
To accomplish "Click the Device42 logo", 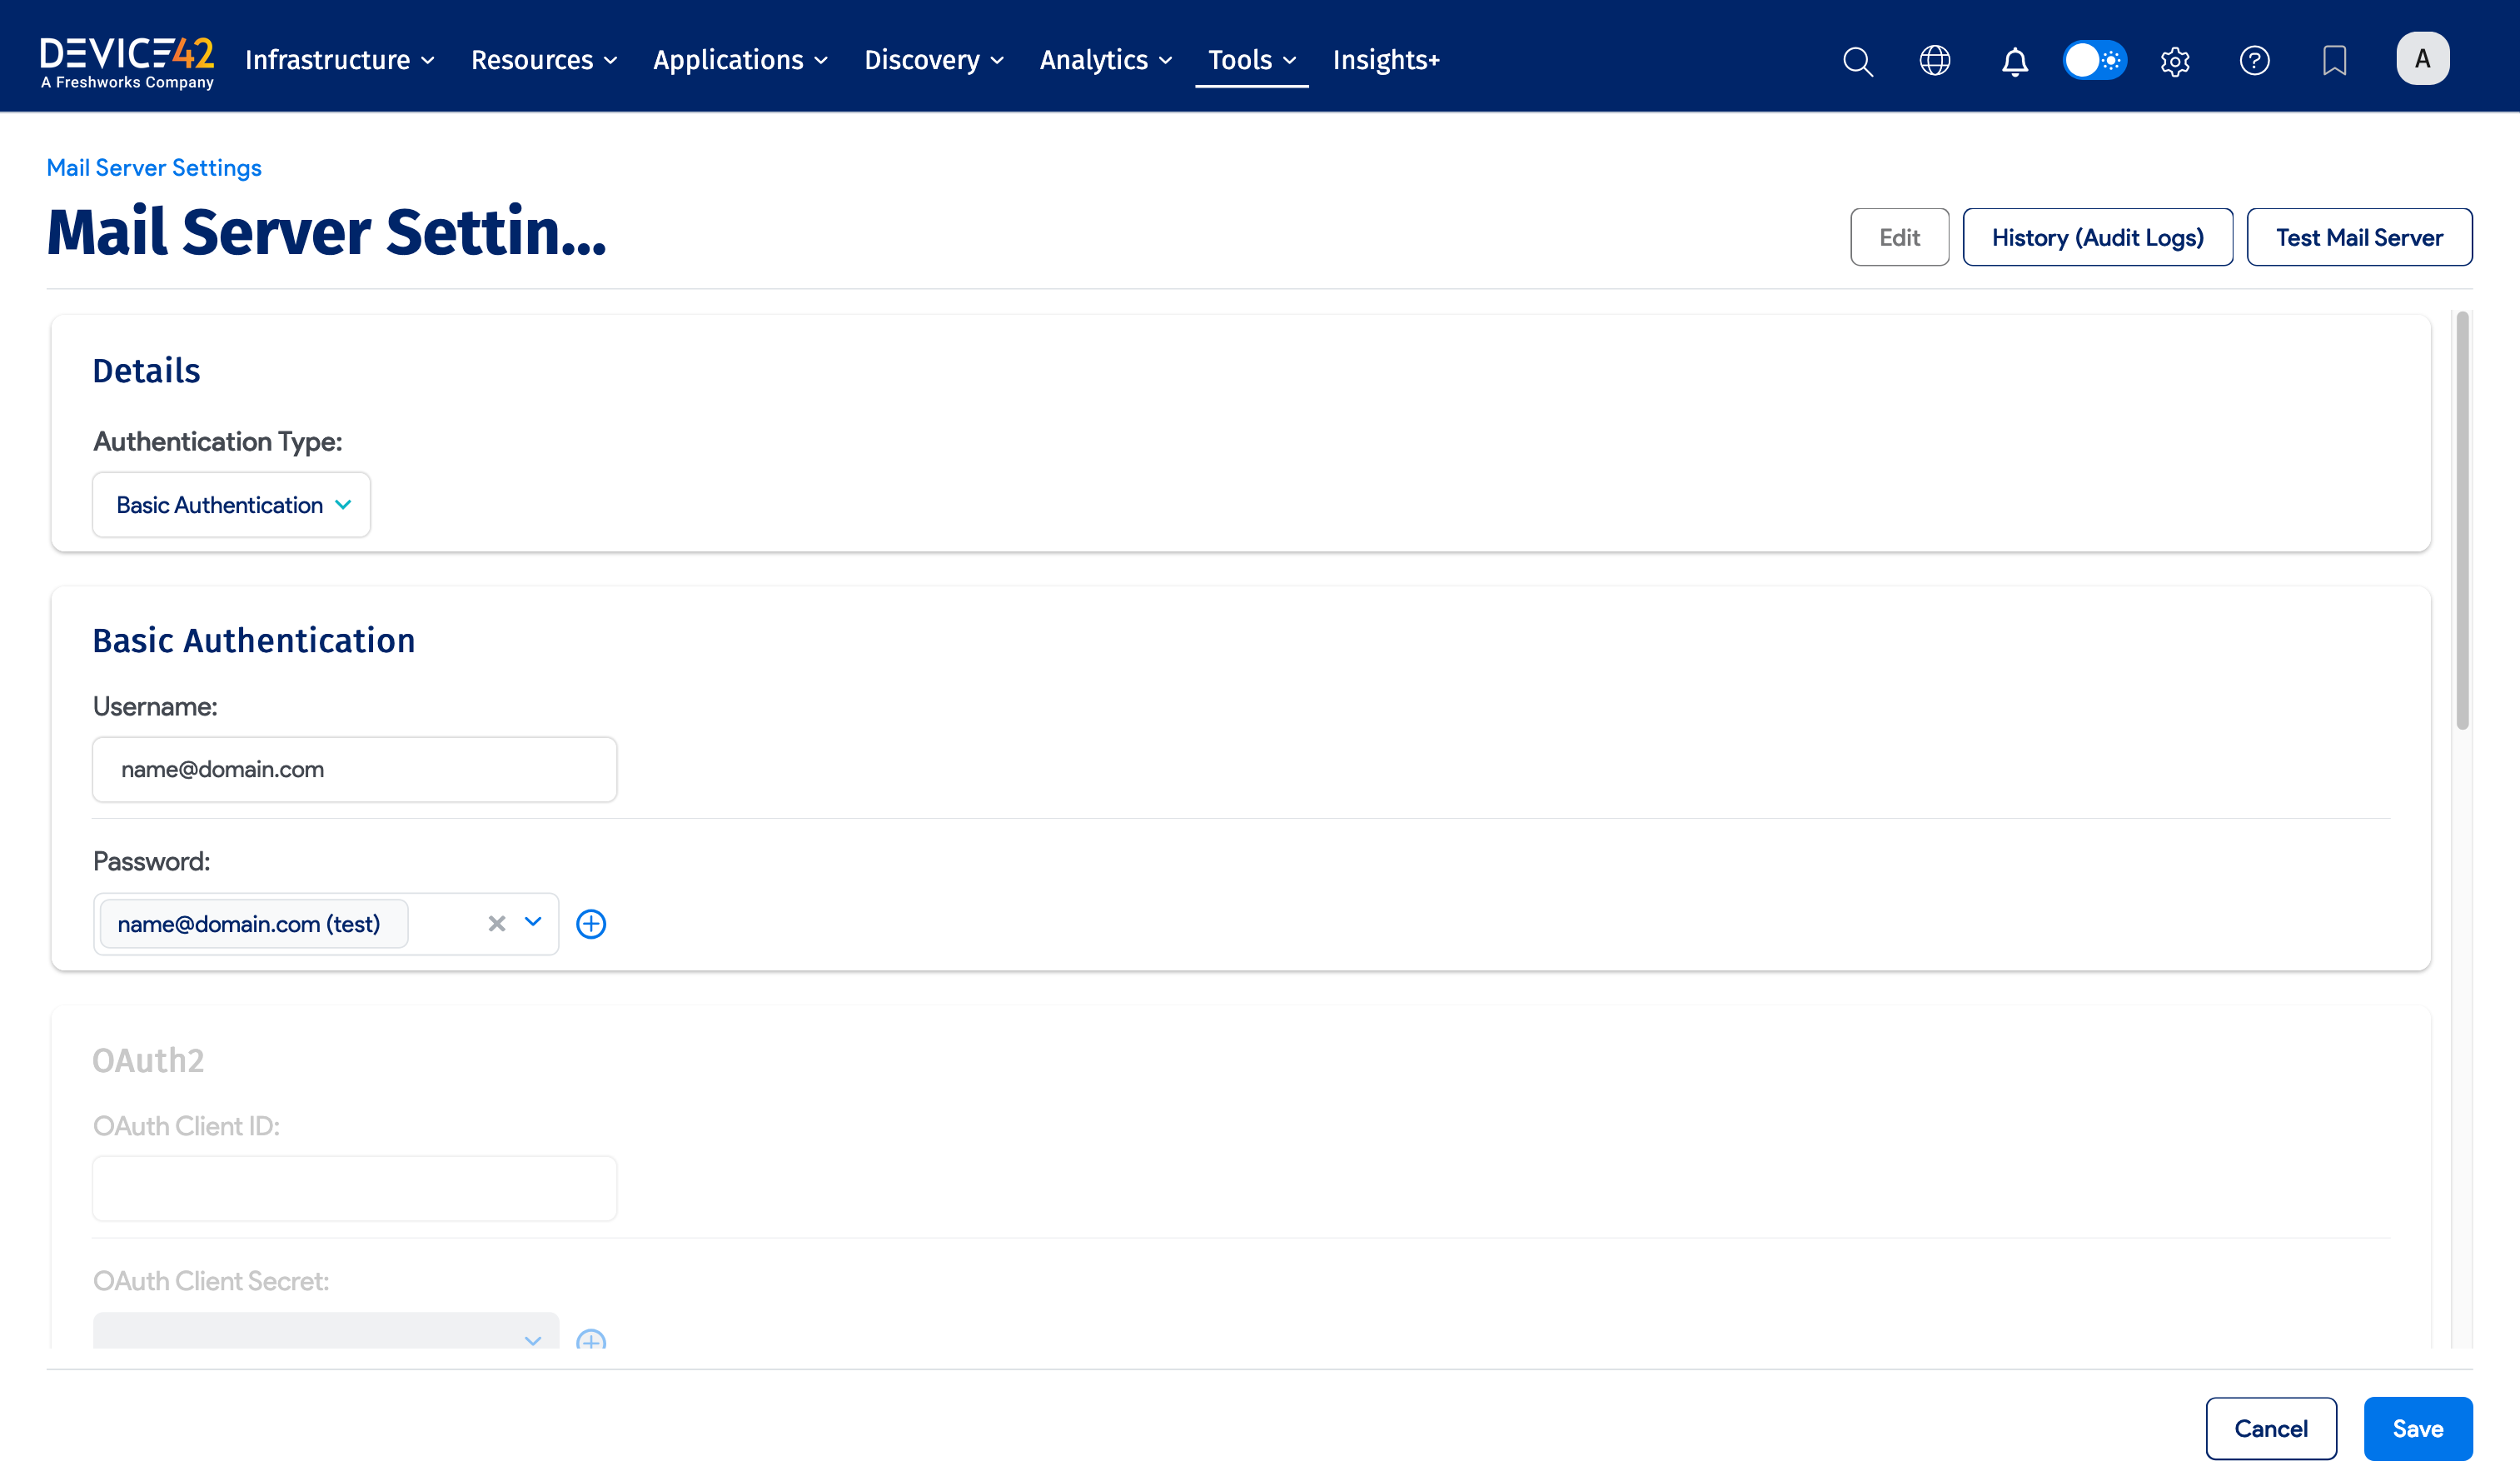I will pos(127,62).
